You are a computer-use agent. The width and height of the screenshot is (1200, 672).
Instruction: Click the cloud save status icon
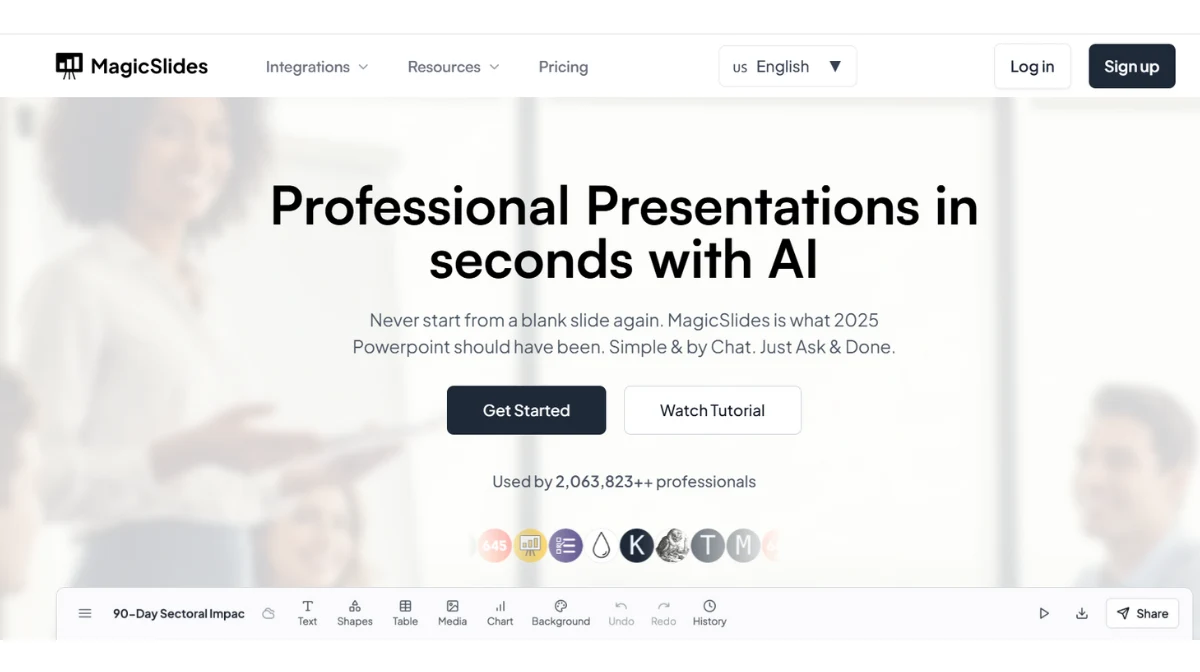coord(268,614)
